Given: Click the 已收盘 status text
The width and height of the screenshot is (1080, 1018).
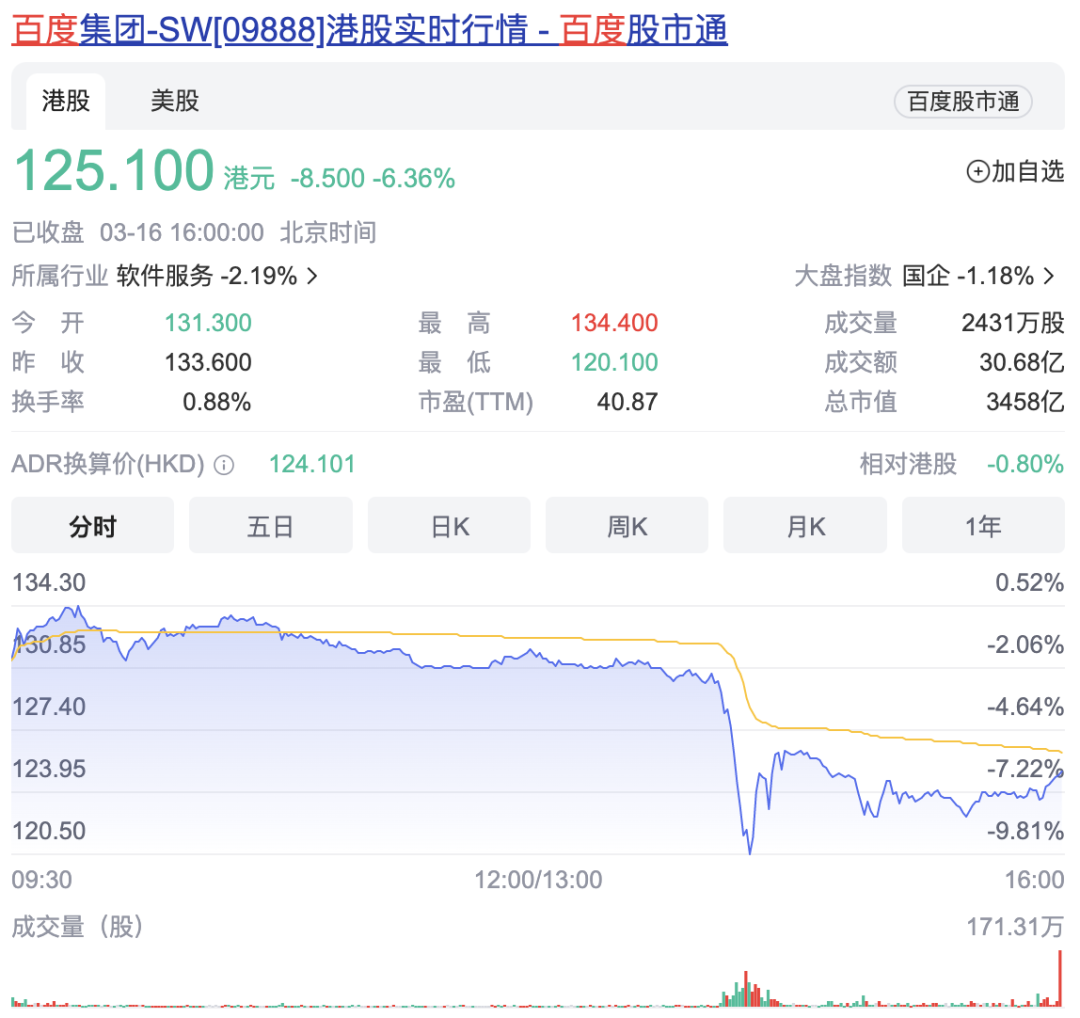Looking at the screenshot, I should 48,233.
